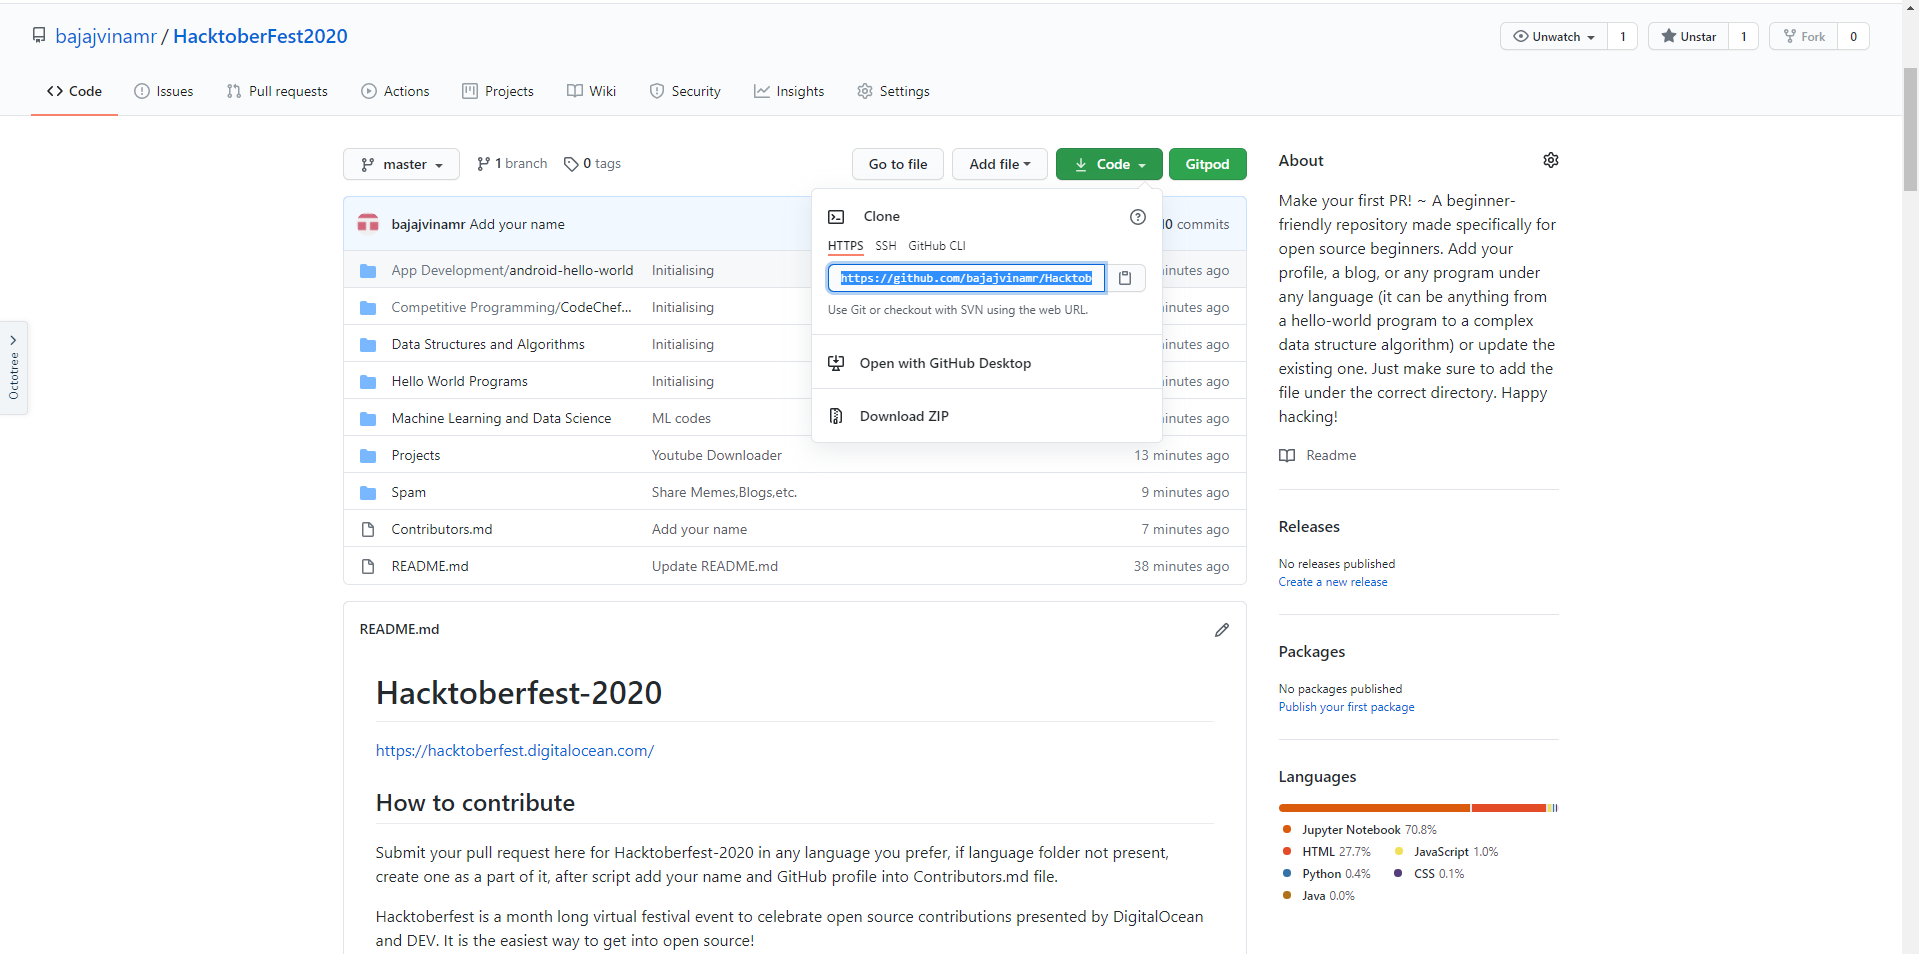Click terminal icon next to Clone
Image resolution: width=1919 pixels, height=954 pixels.
[x=836, y=217]
